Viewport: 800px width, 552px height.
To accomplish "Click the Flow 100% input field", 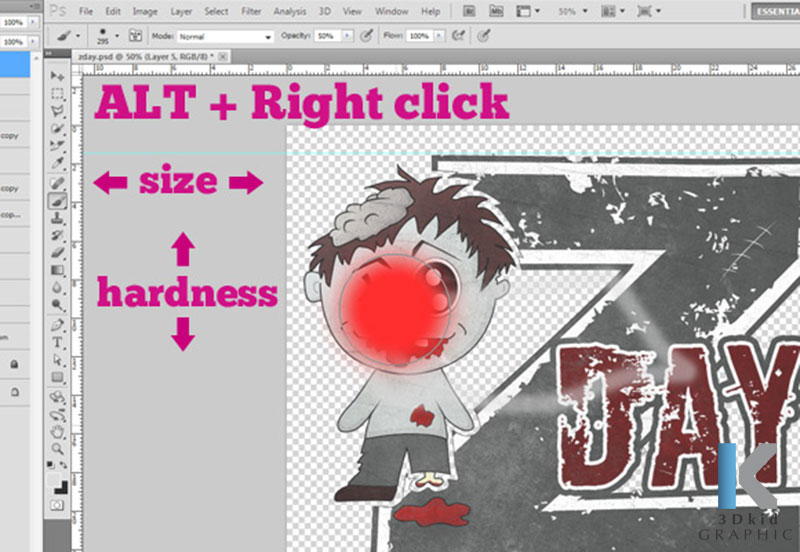I will point(420,36).
